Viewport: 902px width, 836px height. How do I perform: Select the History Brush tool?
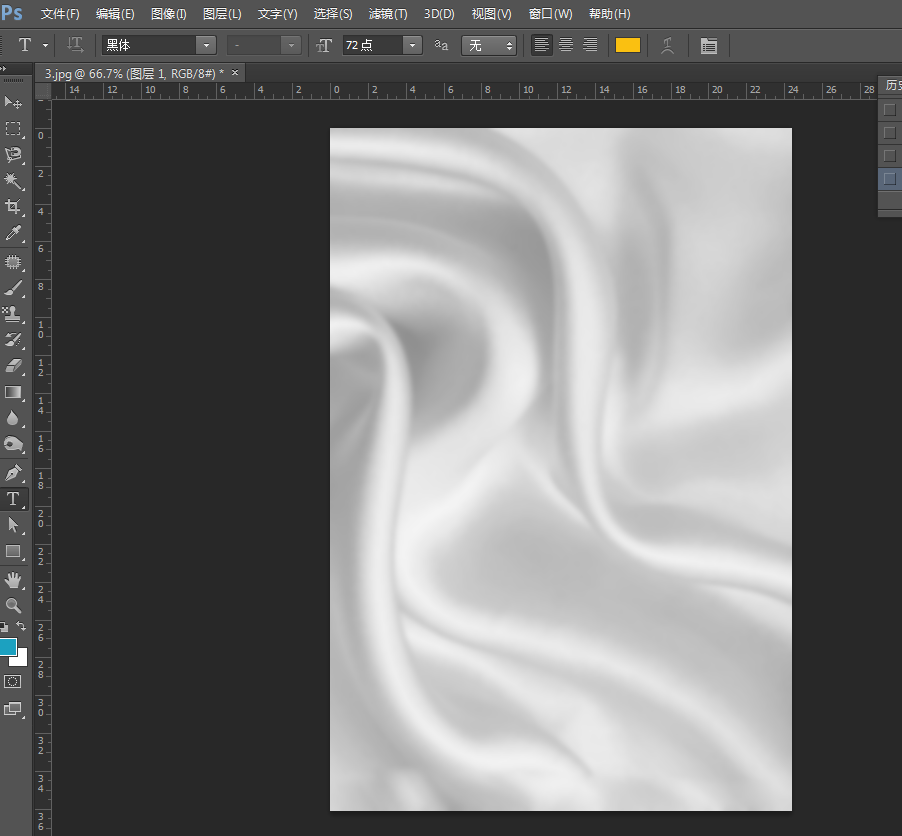point(13,340)
